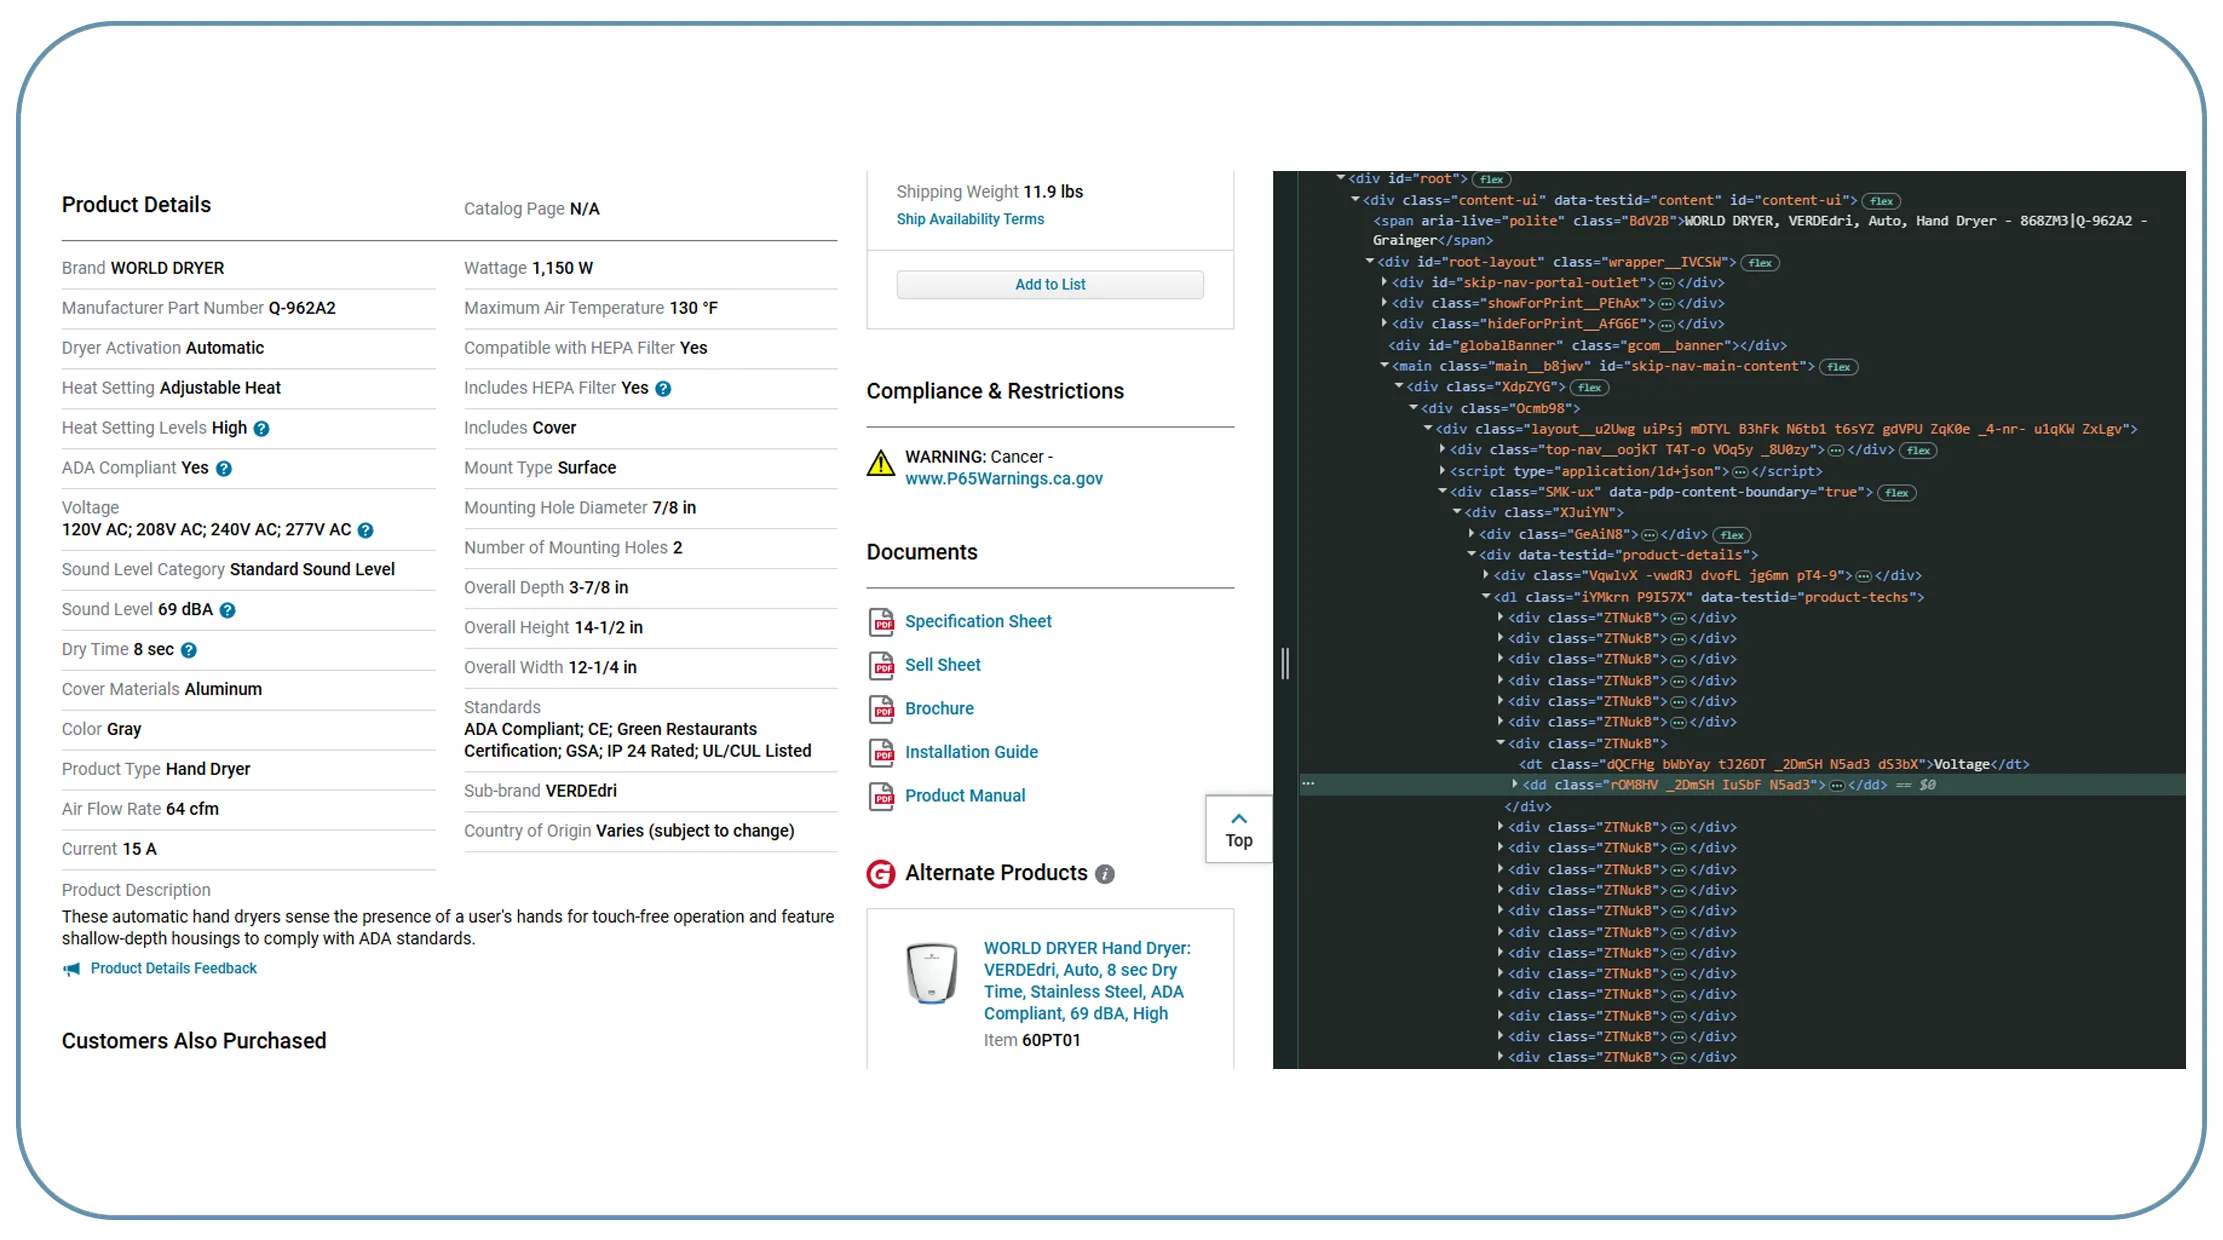Click flex badge next to GeAiN8 div
Image resolution: width=2223 pixels, height=1240 pixels.
pyautogui.click(x=1731, y=535)
